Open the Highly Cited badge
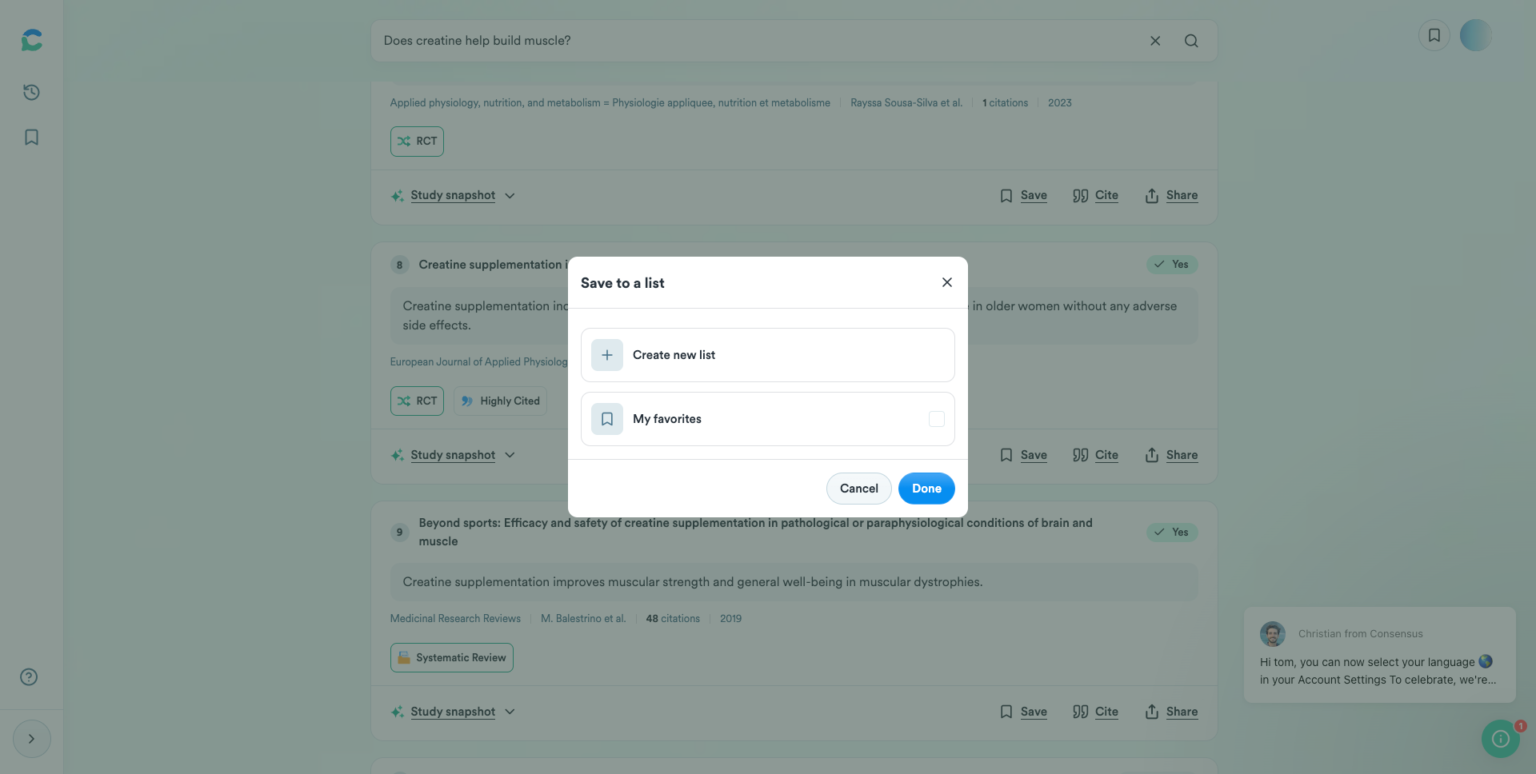 [500, 400]
